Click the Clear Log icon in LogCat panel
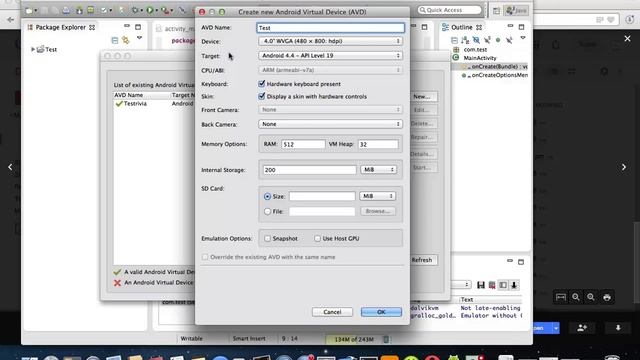 click(492, 285)
